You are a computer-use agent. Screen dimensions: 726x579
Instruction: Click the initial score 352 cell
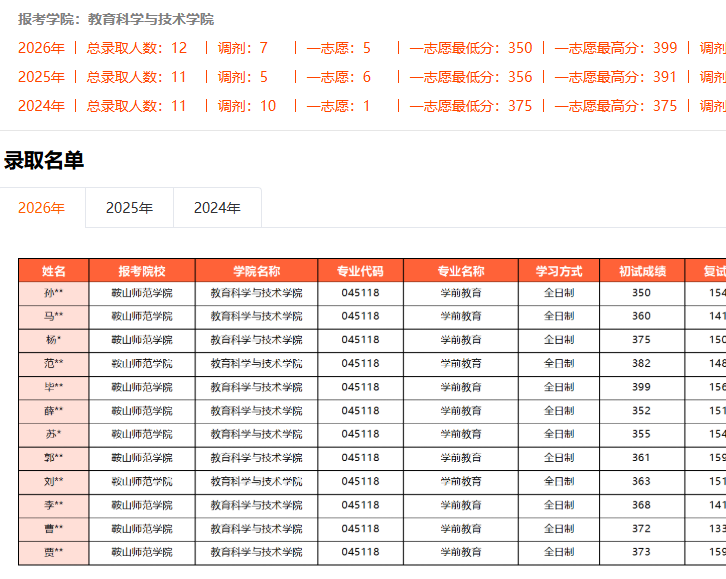pos(642,411)
